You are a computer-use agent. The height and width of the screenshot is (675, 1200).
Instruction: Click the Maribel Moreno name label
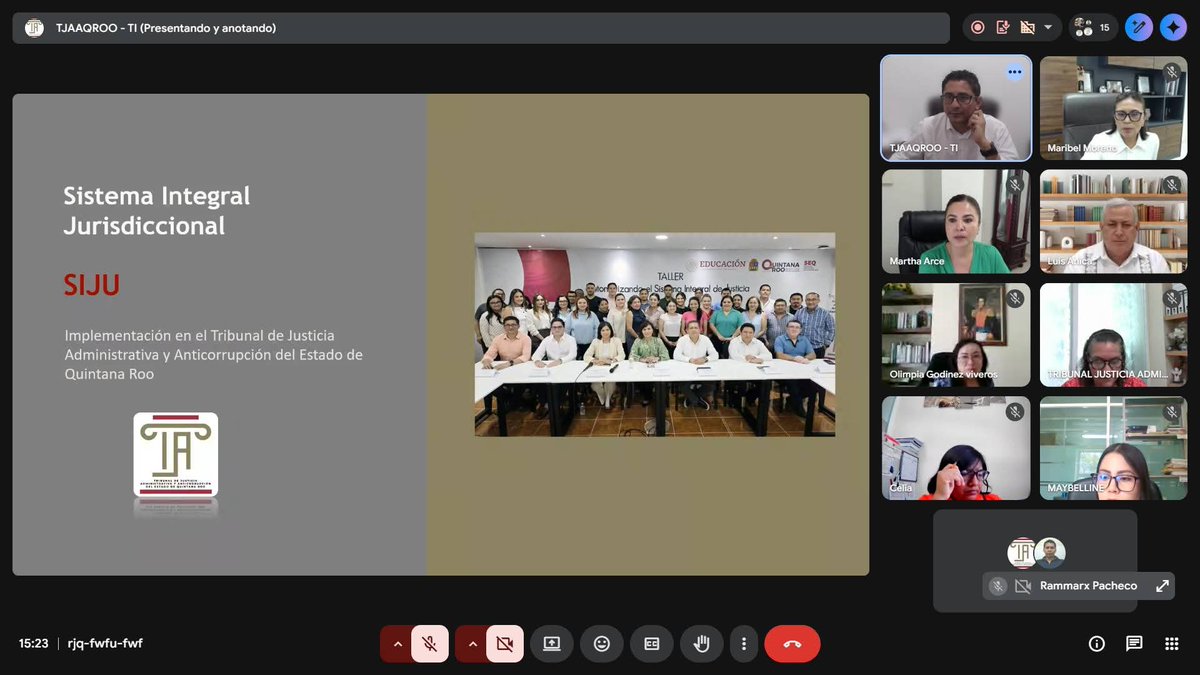(x=1082, y=148)
